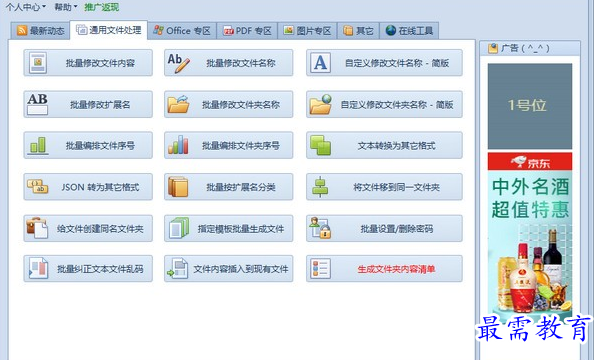Screen dimensions: 599x360
Task: Click the JSON conversion icon
Action: coord(37,186)
